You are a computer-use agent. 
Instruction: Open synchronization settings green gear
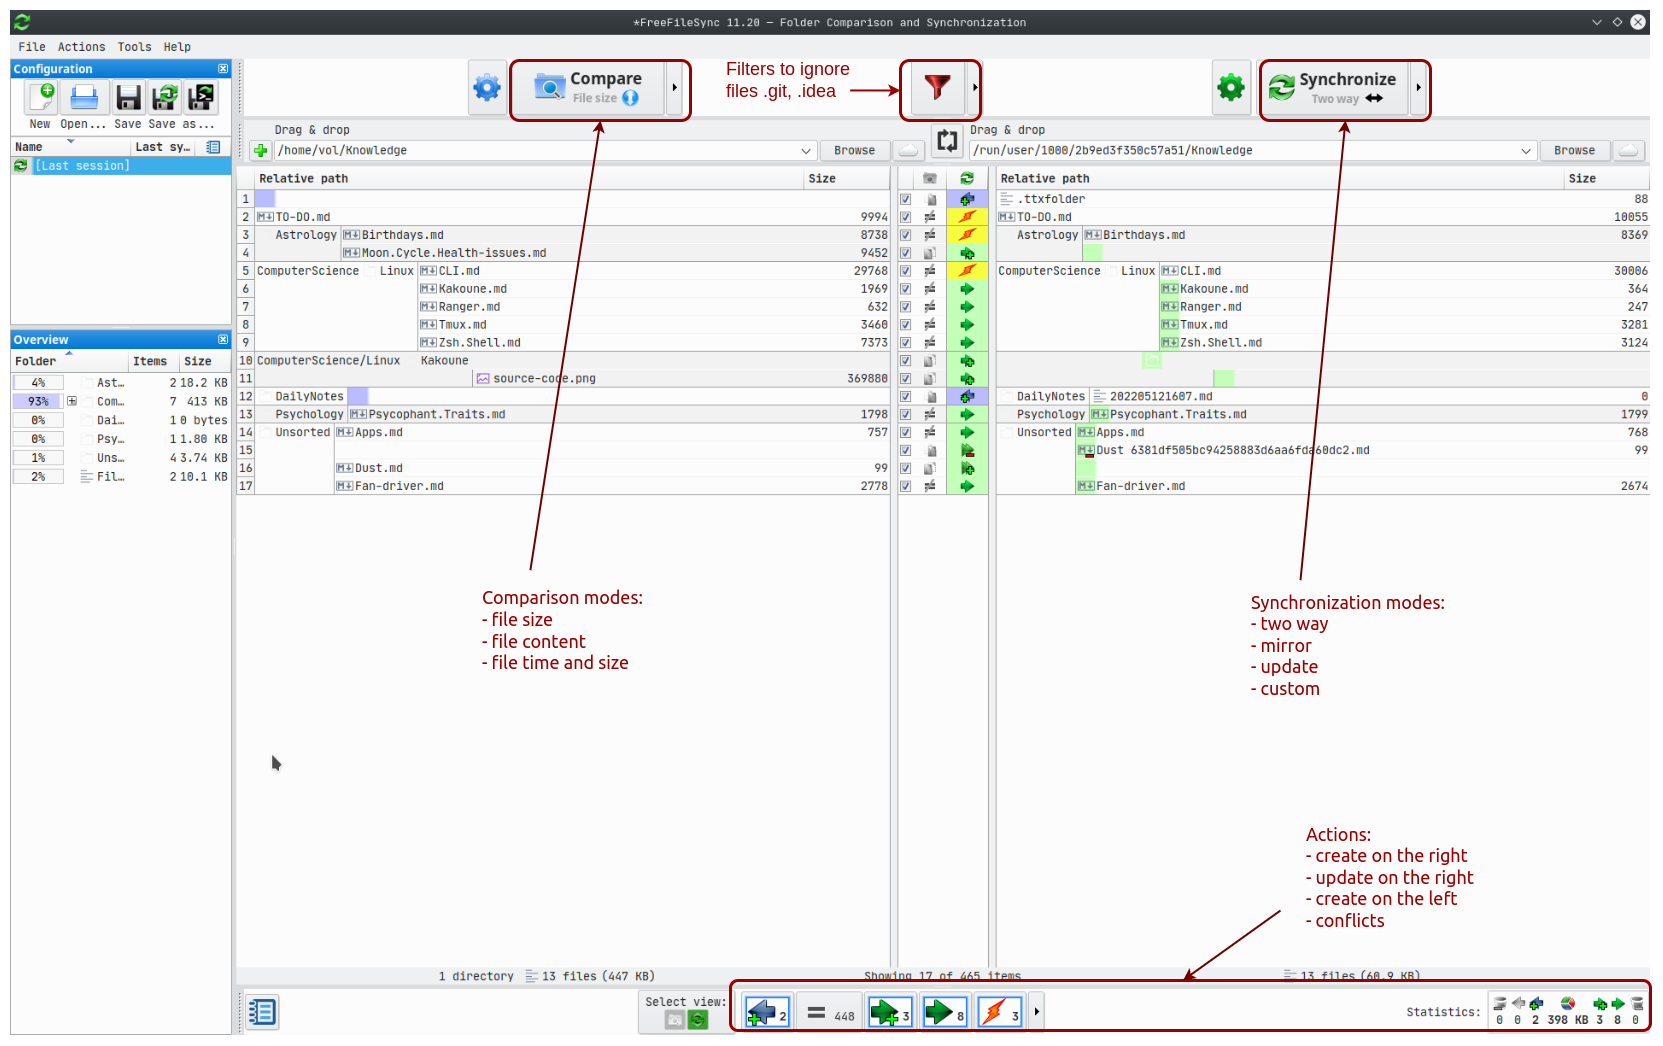[1231, 89]
